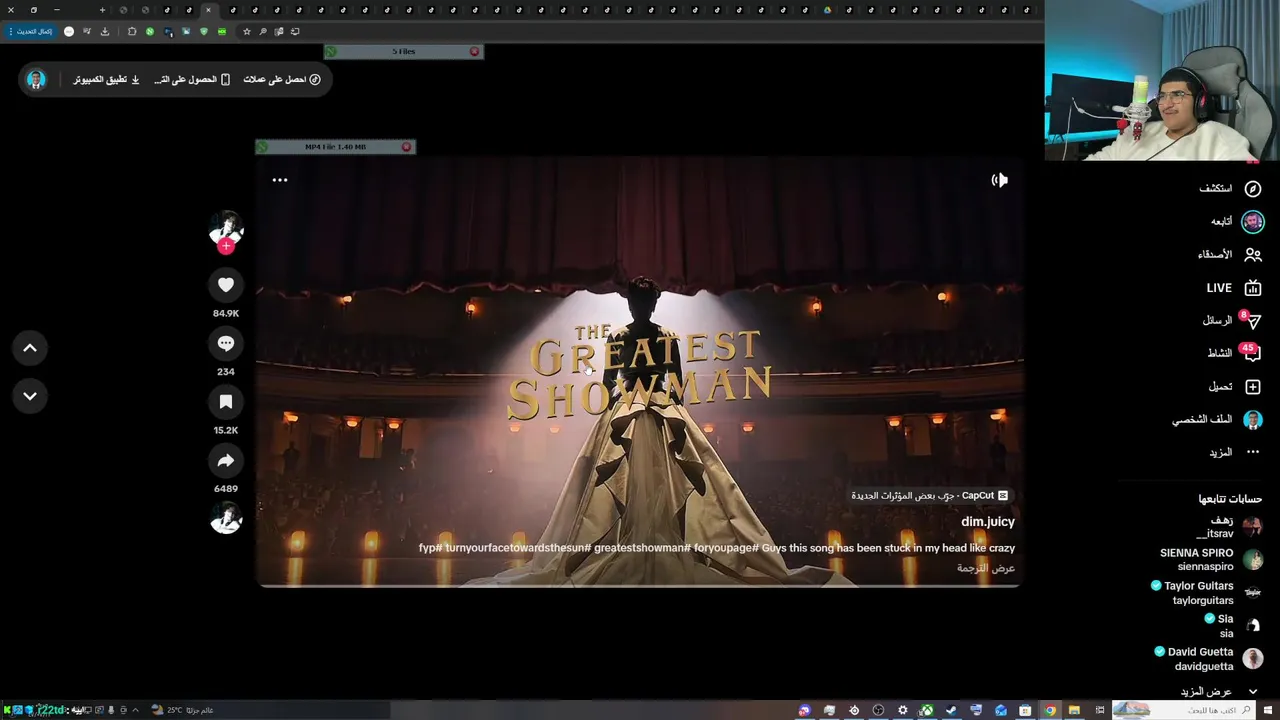Open النشاط (Activity) notifications

(x=1234, y=353)
